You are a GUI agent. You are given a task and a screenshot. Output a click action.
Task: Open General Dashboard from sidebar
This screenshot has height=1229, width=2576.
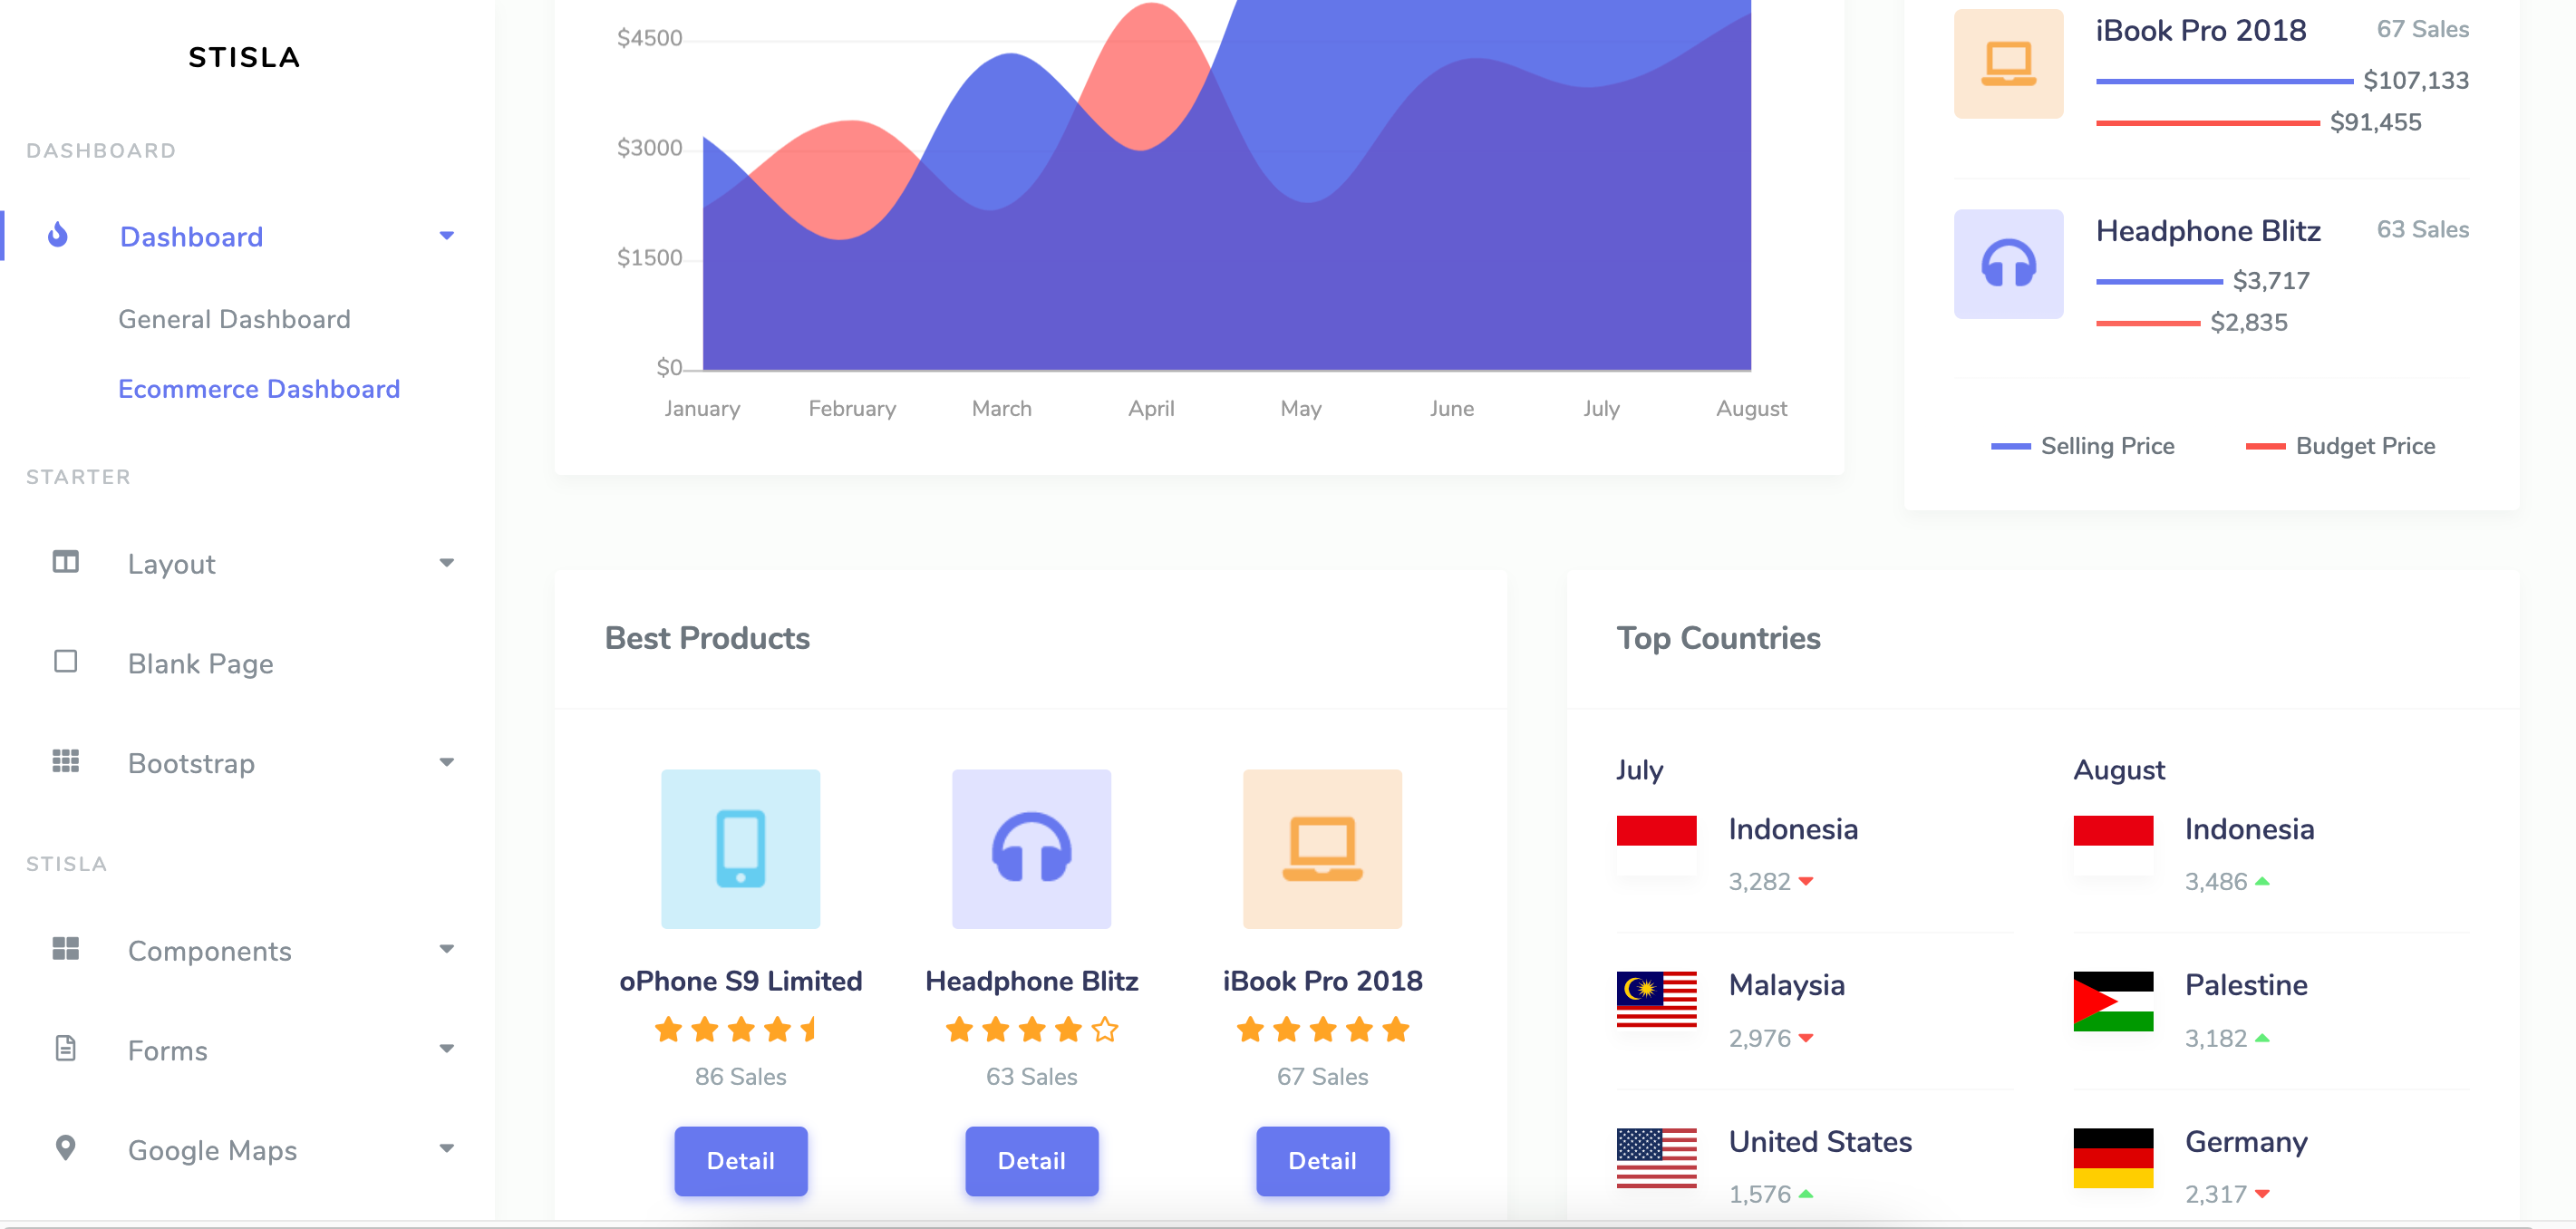point(234,319)
